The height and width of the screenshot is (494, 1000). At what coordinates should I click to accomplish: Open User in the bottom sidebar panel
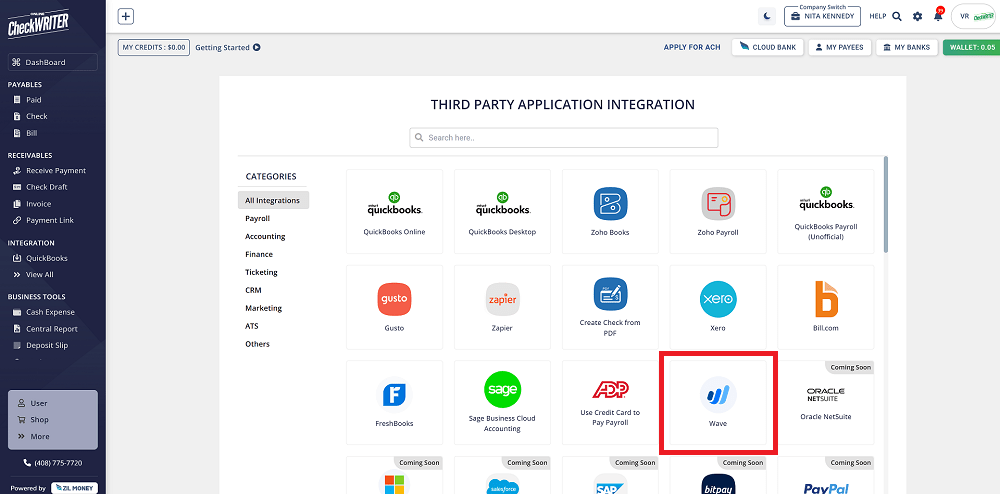click(33, 403)
